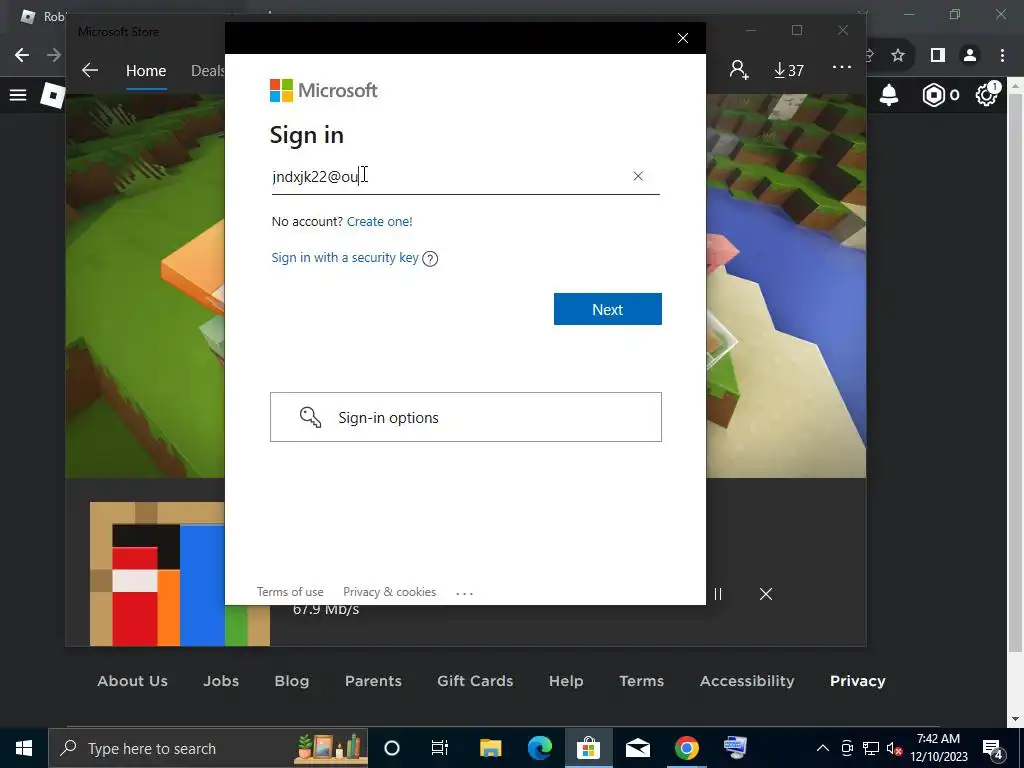Open Terms of use link
Image resolution: width=1024 pixels, height=768 pixels.
click(x=290, y=592)
